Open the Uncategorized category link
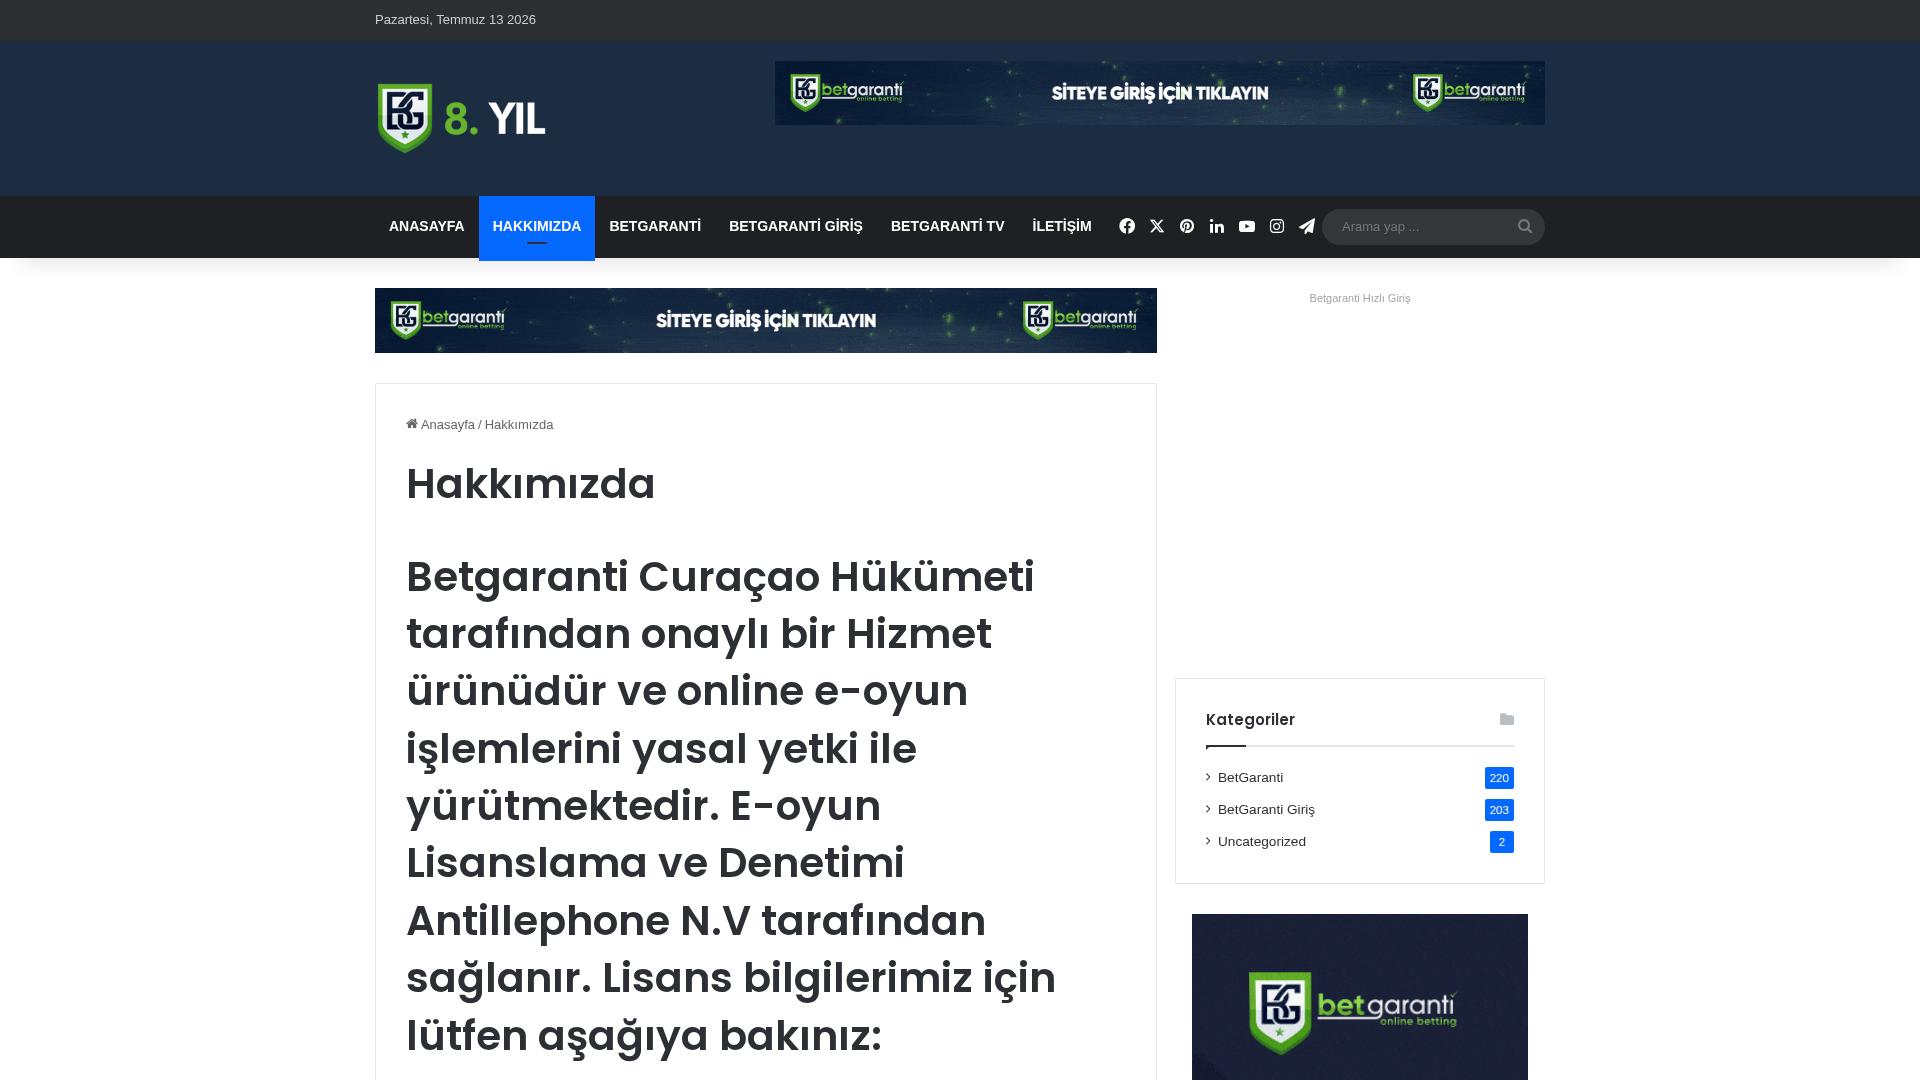This screenshot has height=1080, width=1920. 1262,842
